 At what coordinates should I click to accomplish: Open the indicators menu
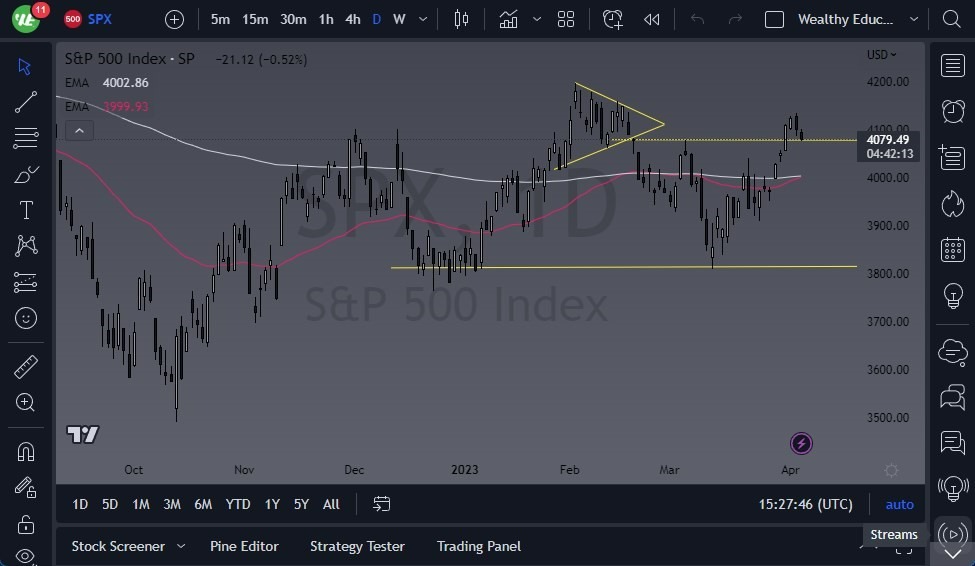pos(508,19)
